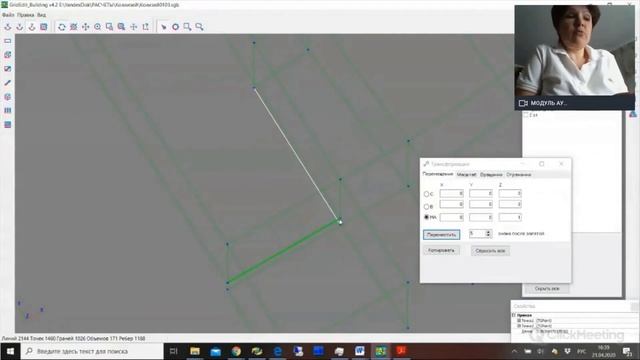Open the Windows Start menu
Screen dimensions: 640x360
coord(10,351)
